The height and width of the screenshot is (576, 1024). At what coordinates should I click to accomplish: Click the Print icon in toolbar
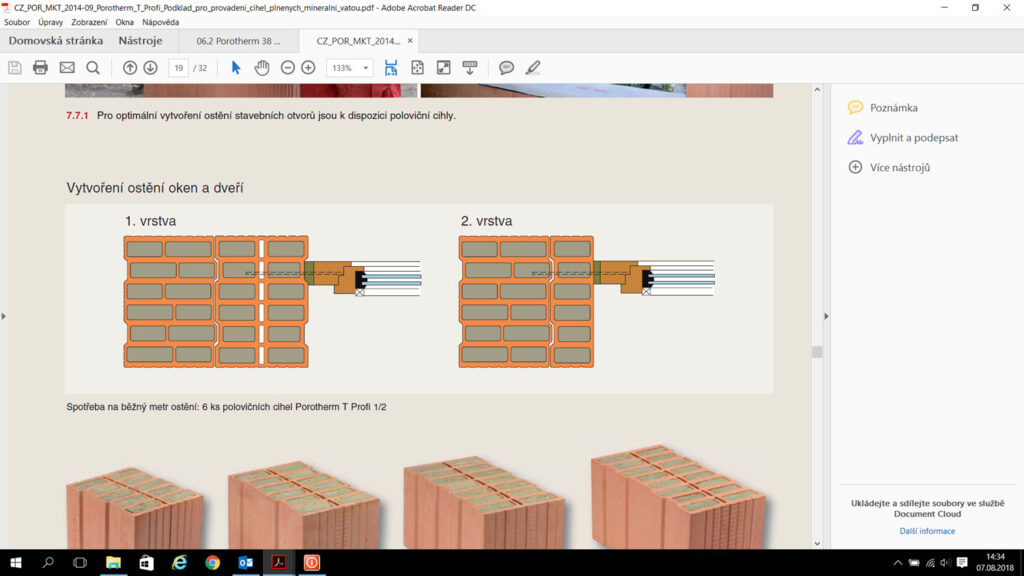[40, 68]
